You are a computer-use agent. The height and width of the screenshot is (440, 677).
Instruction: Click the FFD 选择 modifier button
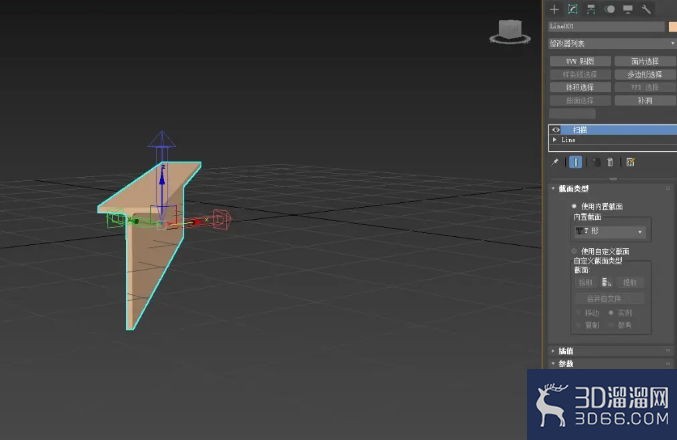pos(645,88)
